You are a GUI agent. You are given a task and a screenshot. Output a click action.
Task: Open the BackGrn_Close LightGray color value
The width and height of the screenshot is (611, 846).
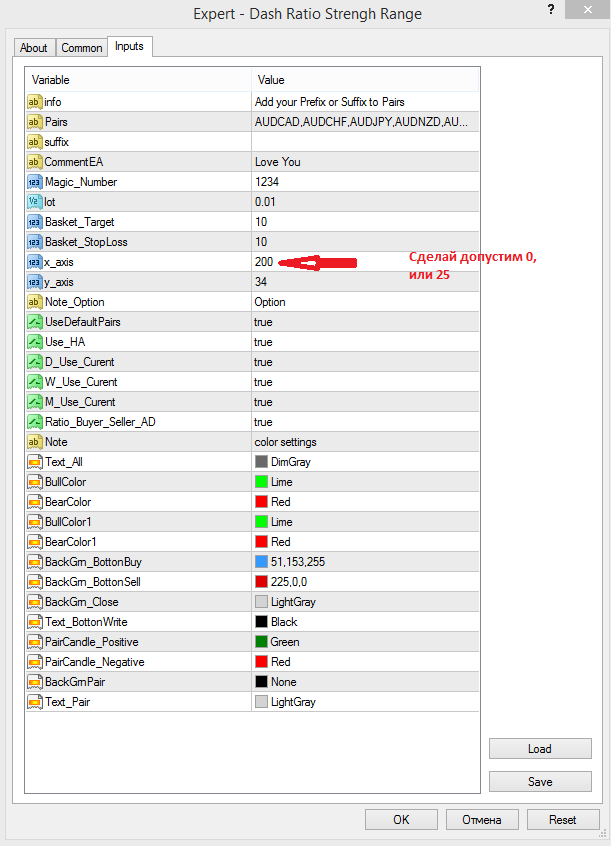point(365,602)
